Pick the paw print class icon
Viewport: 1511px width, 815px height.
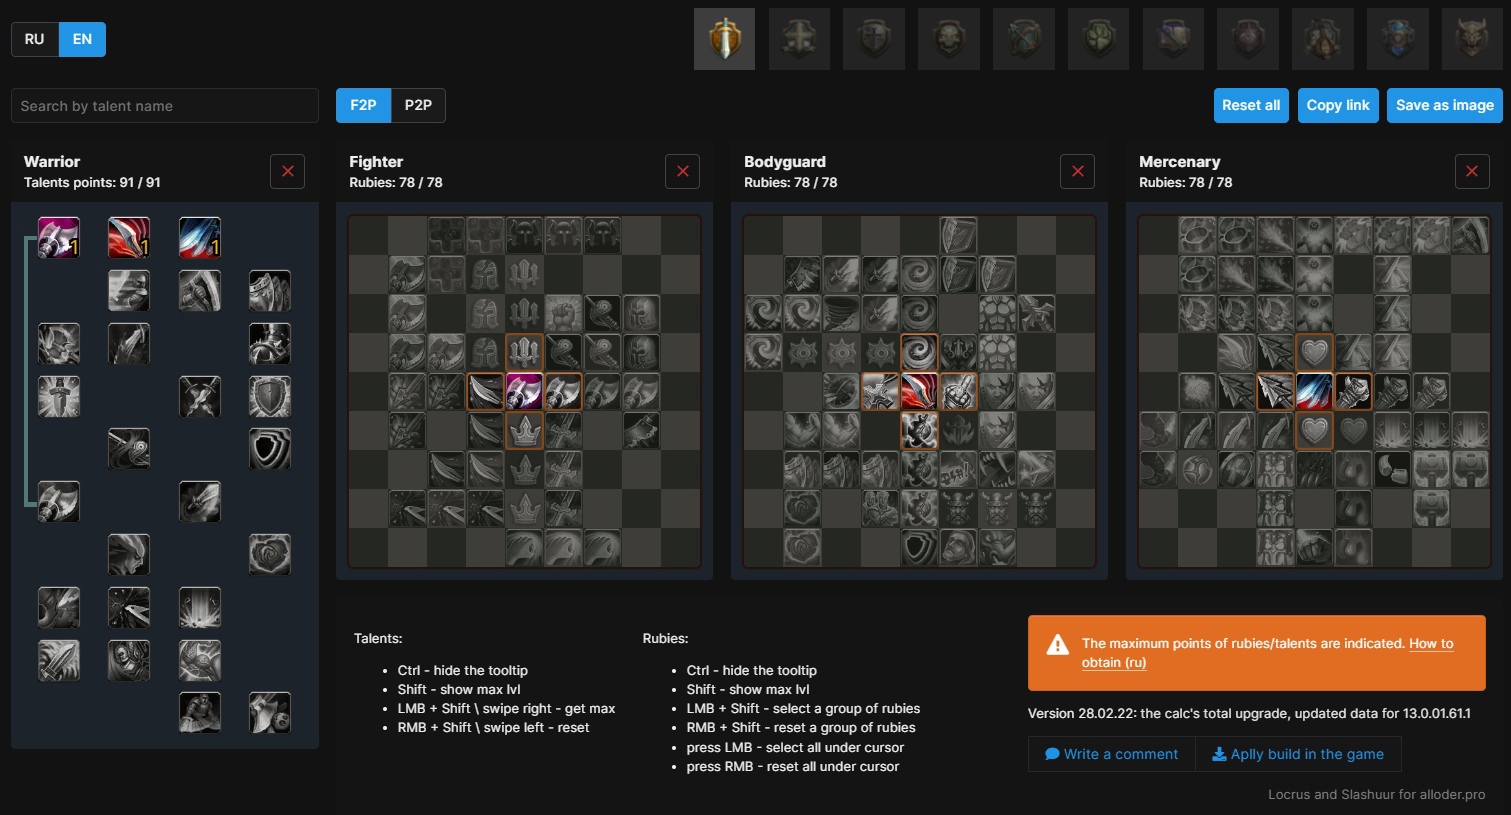point(1099,40)
